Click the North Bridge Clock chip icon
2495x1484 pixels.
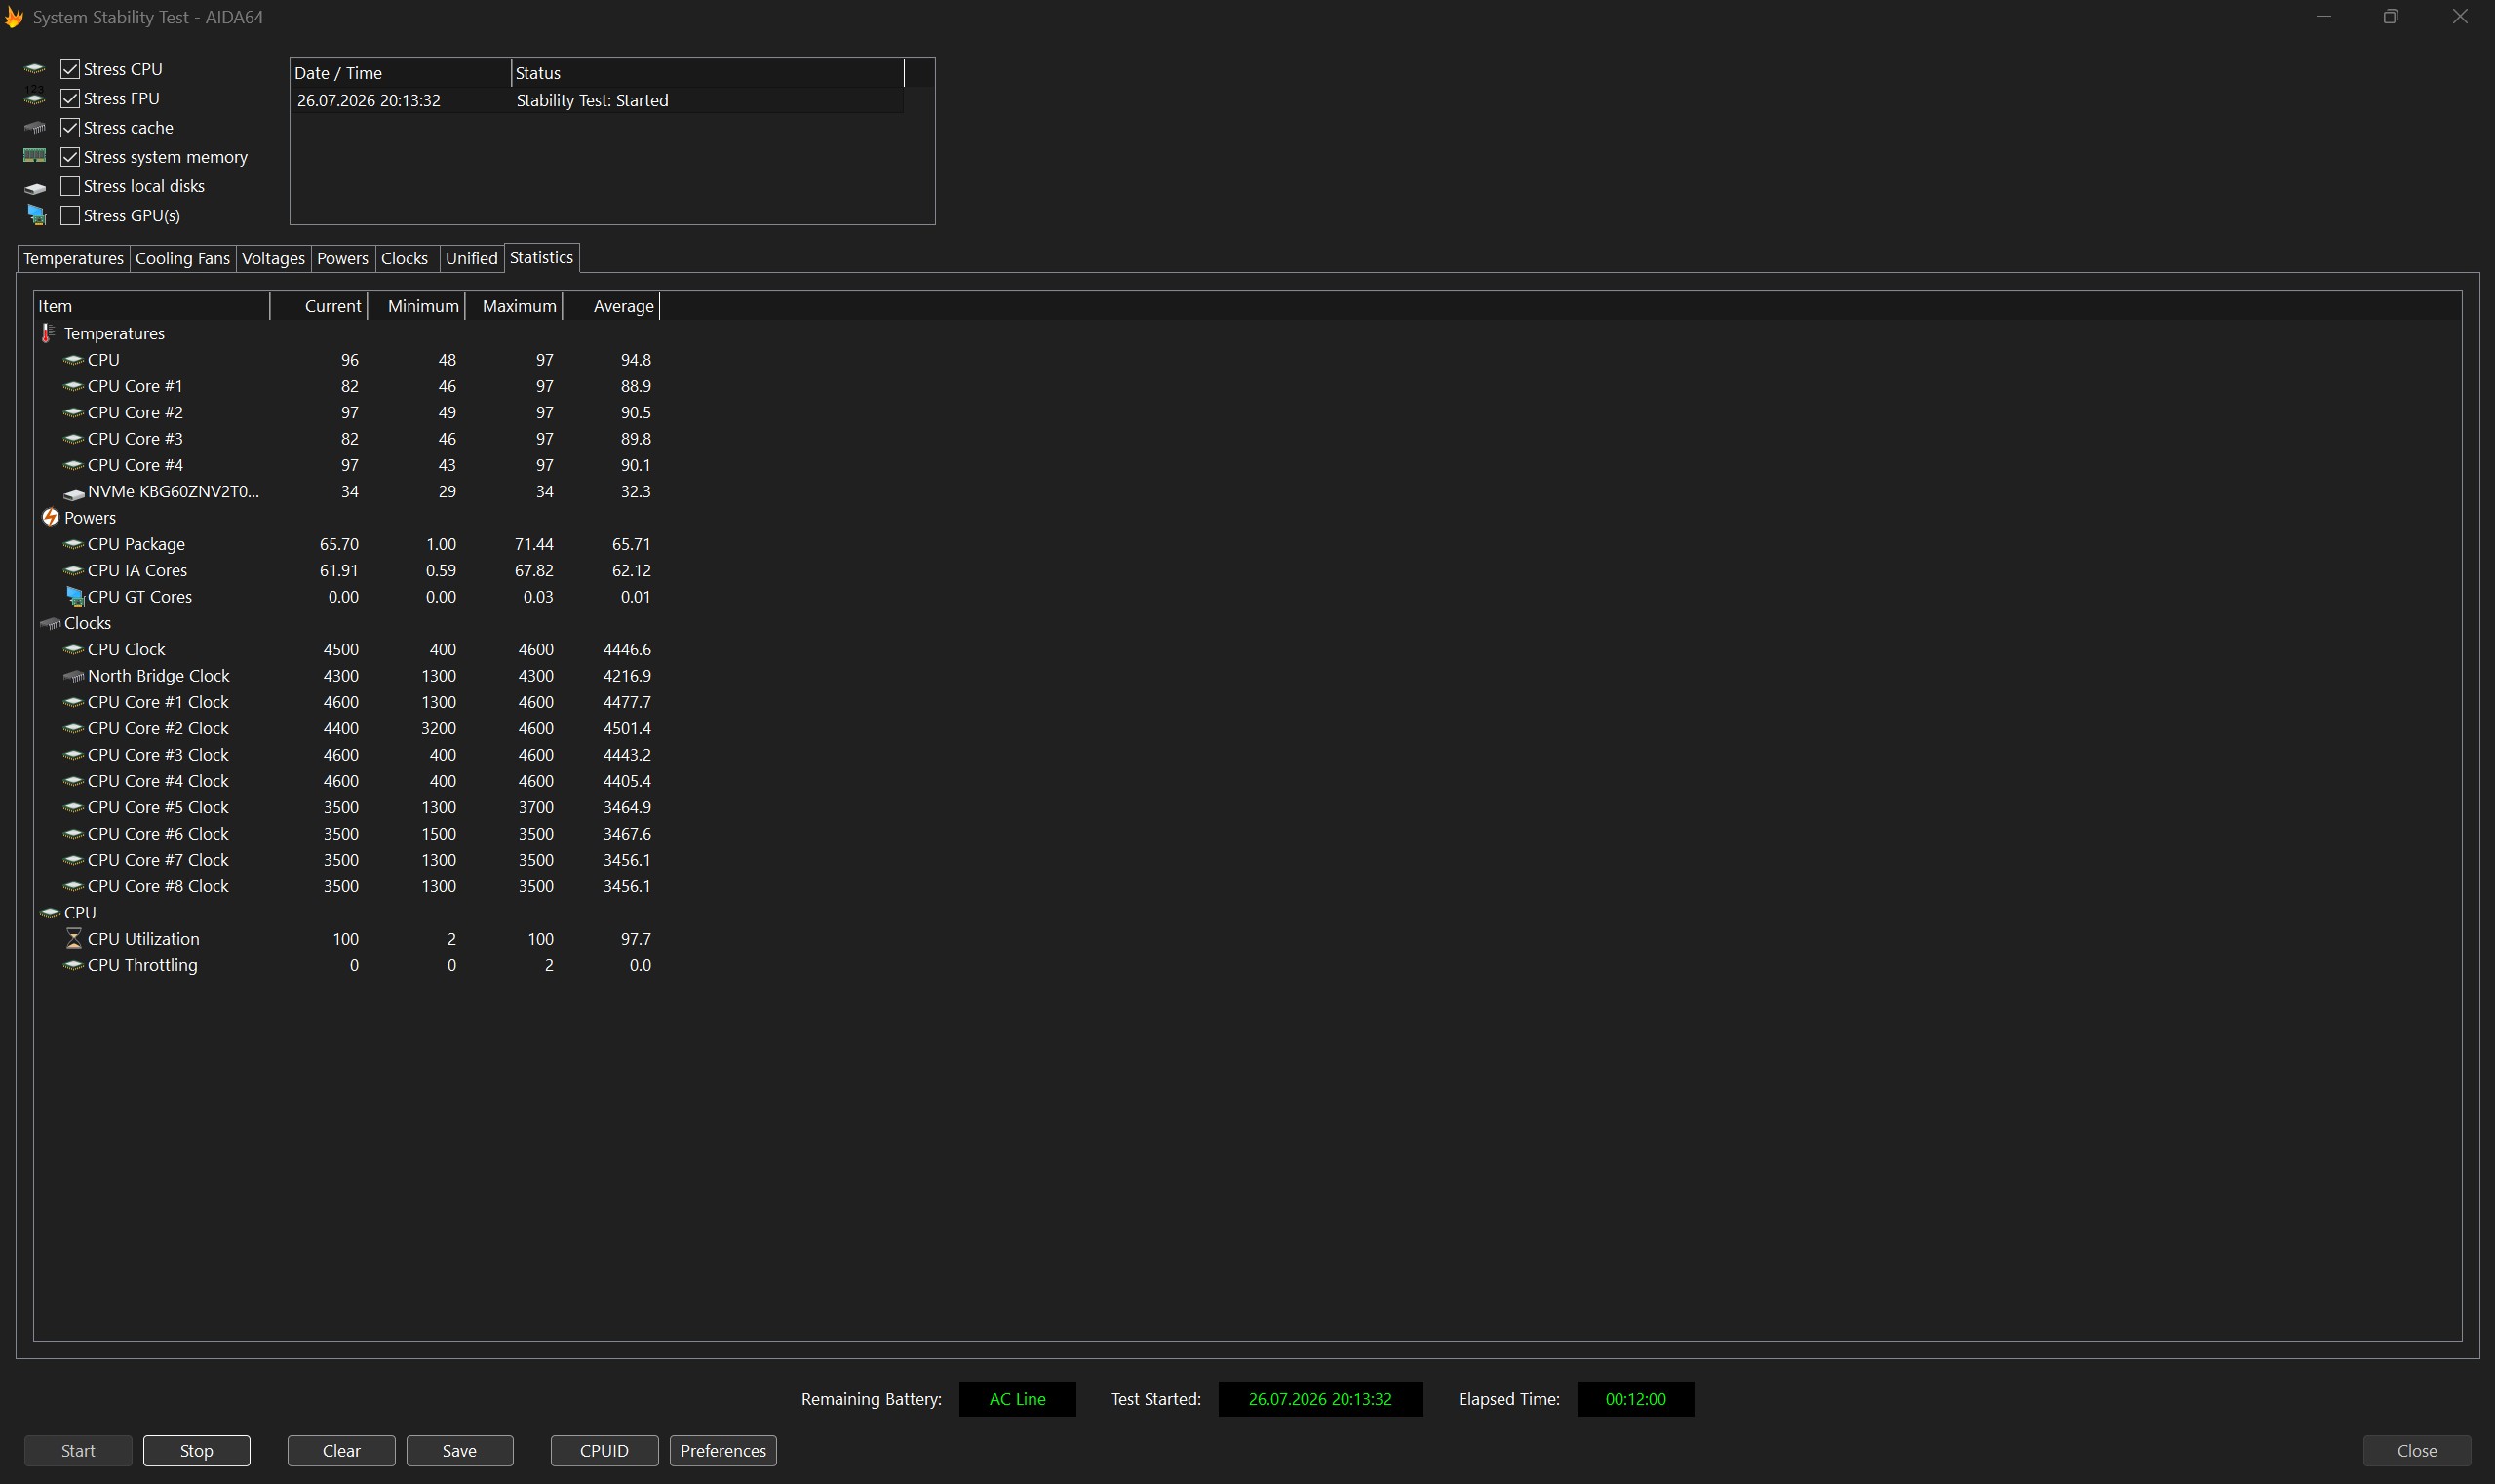pyautogui.click(x=73, y=676)
